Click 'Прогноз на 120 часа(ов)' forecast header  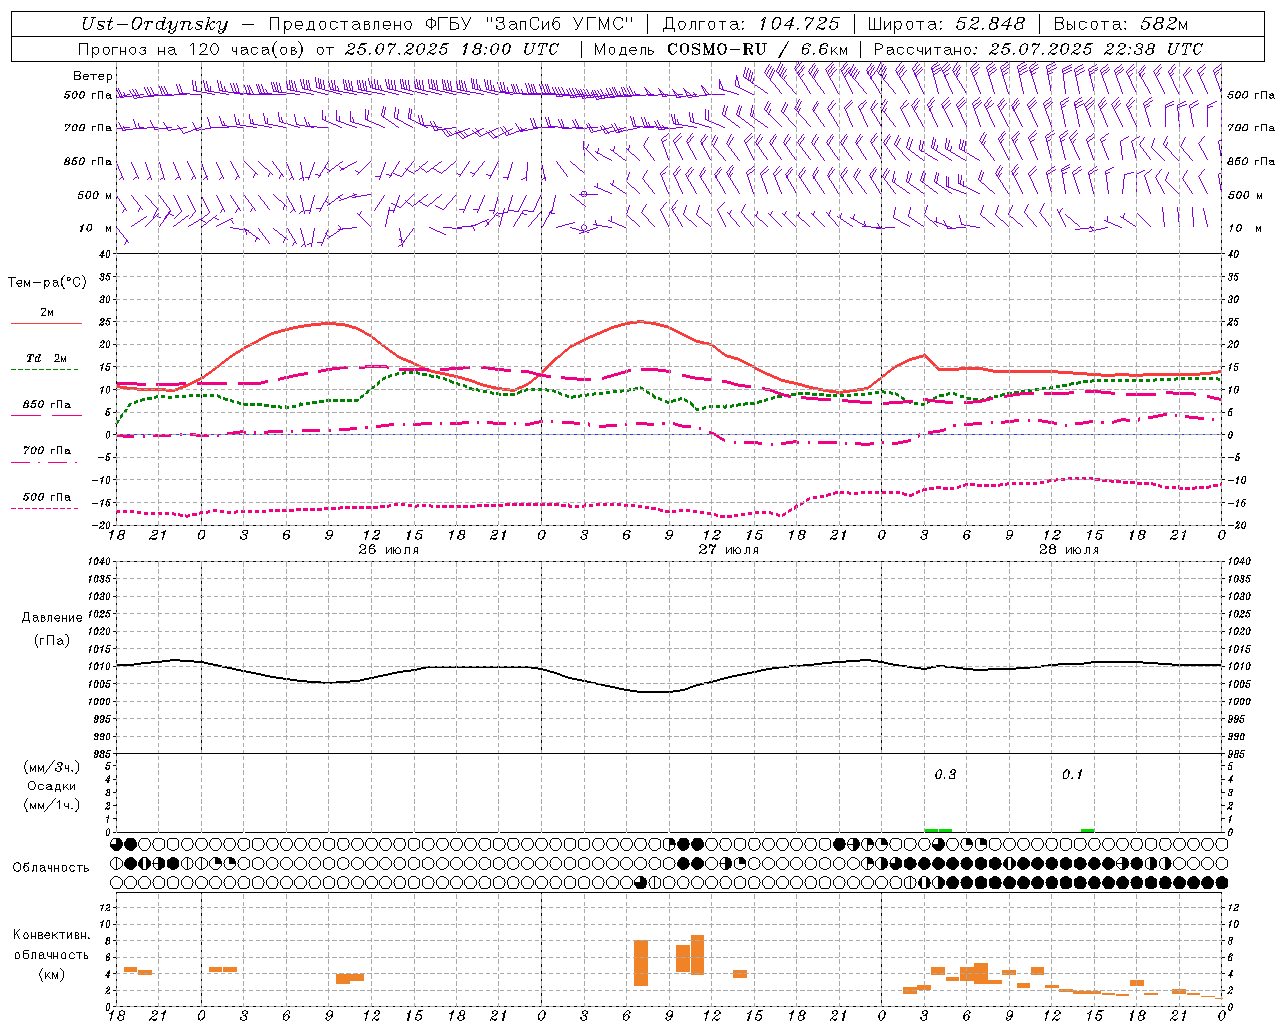193,49
